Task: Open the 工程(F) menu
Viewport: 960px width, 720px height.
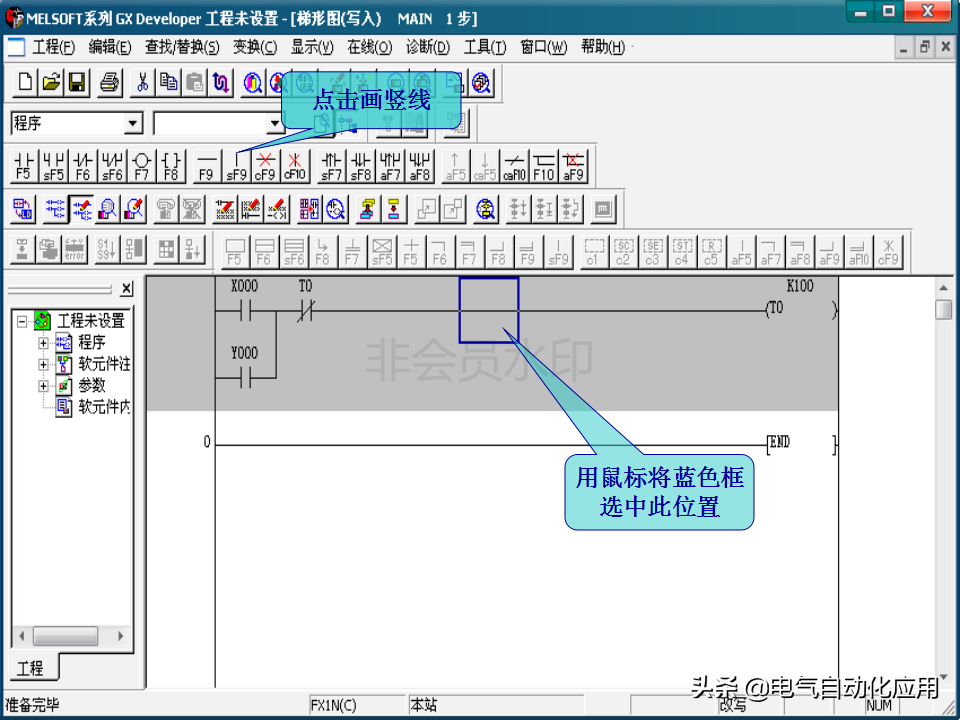Action: (x=53, y=47)
